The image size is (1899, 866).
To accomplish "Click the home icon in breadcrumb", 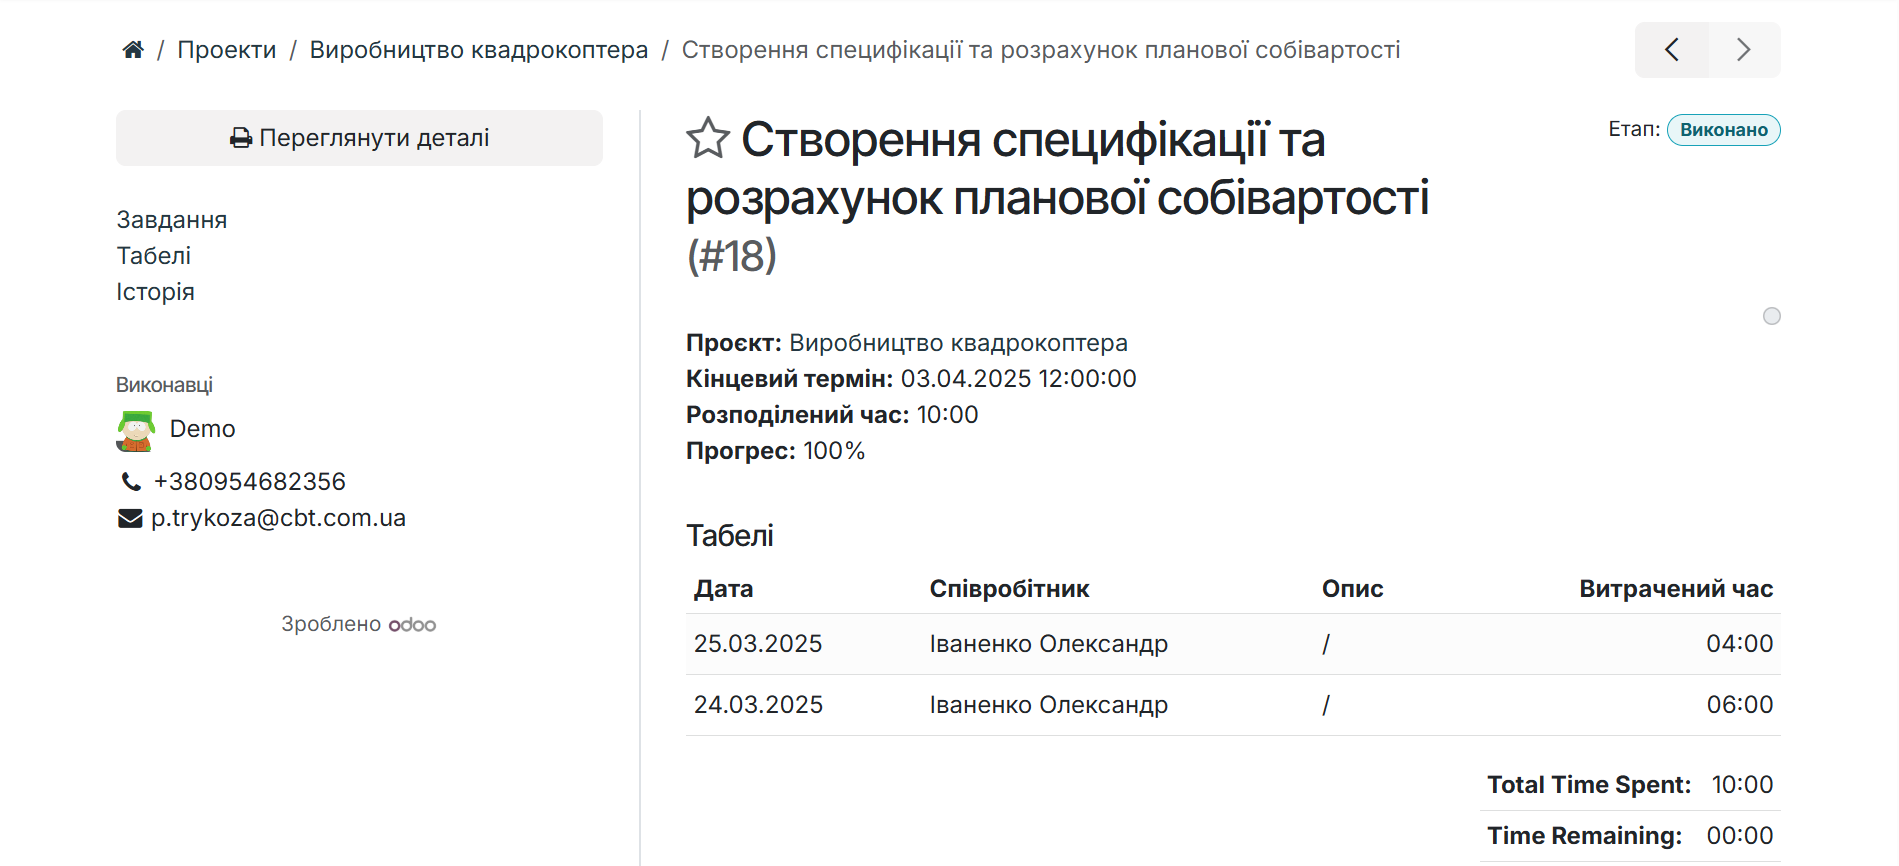I will [x=133, y=50].
